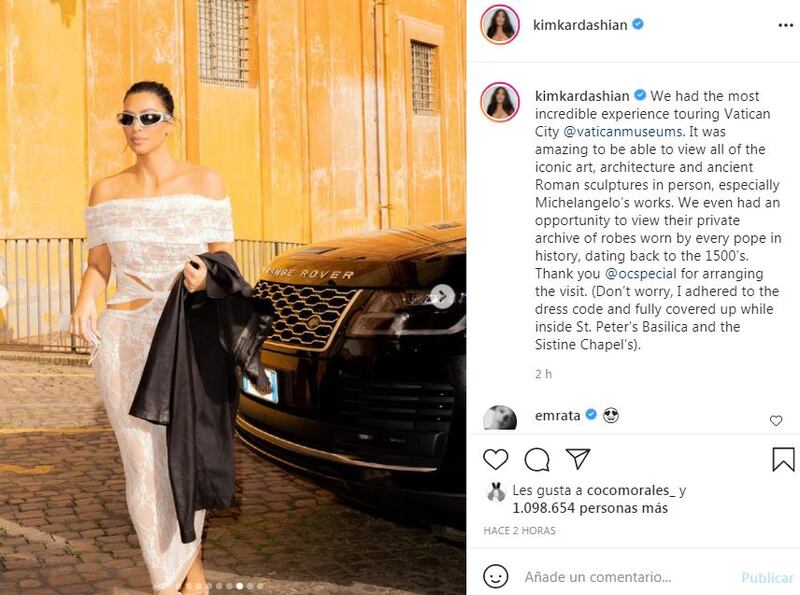Like emrata's comment with small heart
The image size is (800, 595).
776,420
